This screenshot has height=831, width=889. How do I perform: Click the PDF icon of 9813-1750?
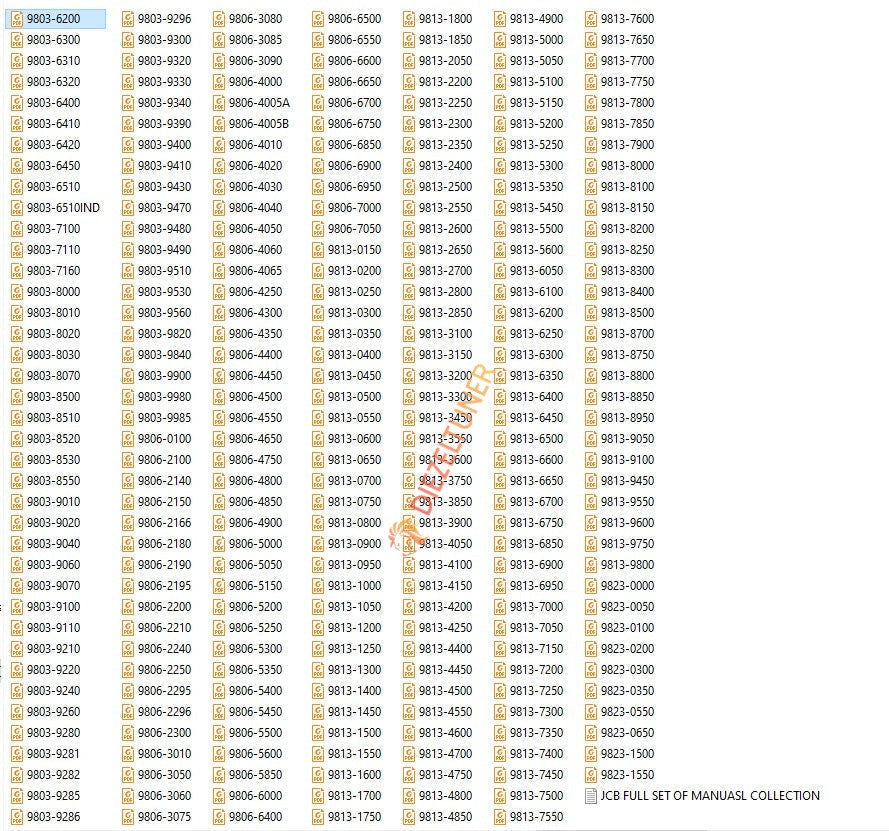point(318,817)
